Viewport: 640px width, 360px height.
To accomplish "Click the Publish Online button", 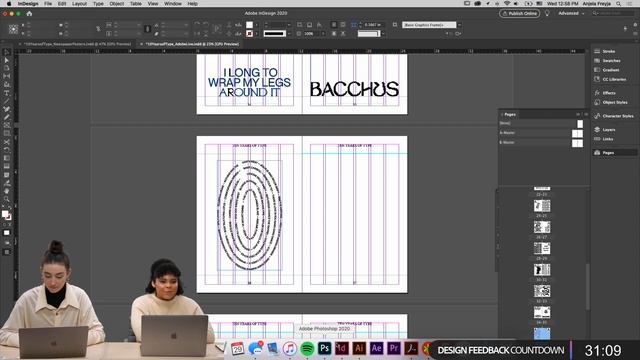I will tap(519, 13).
